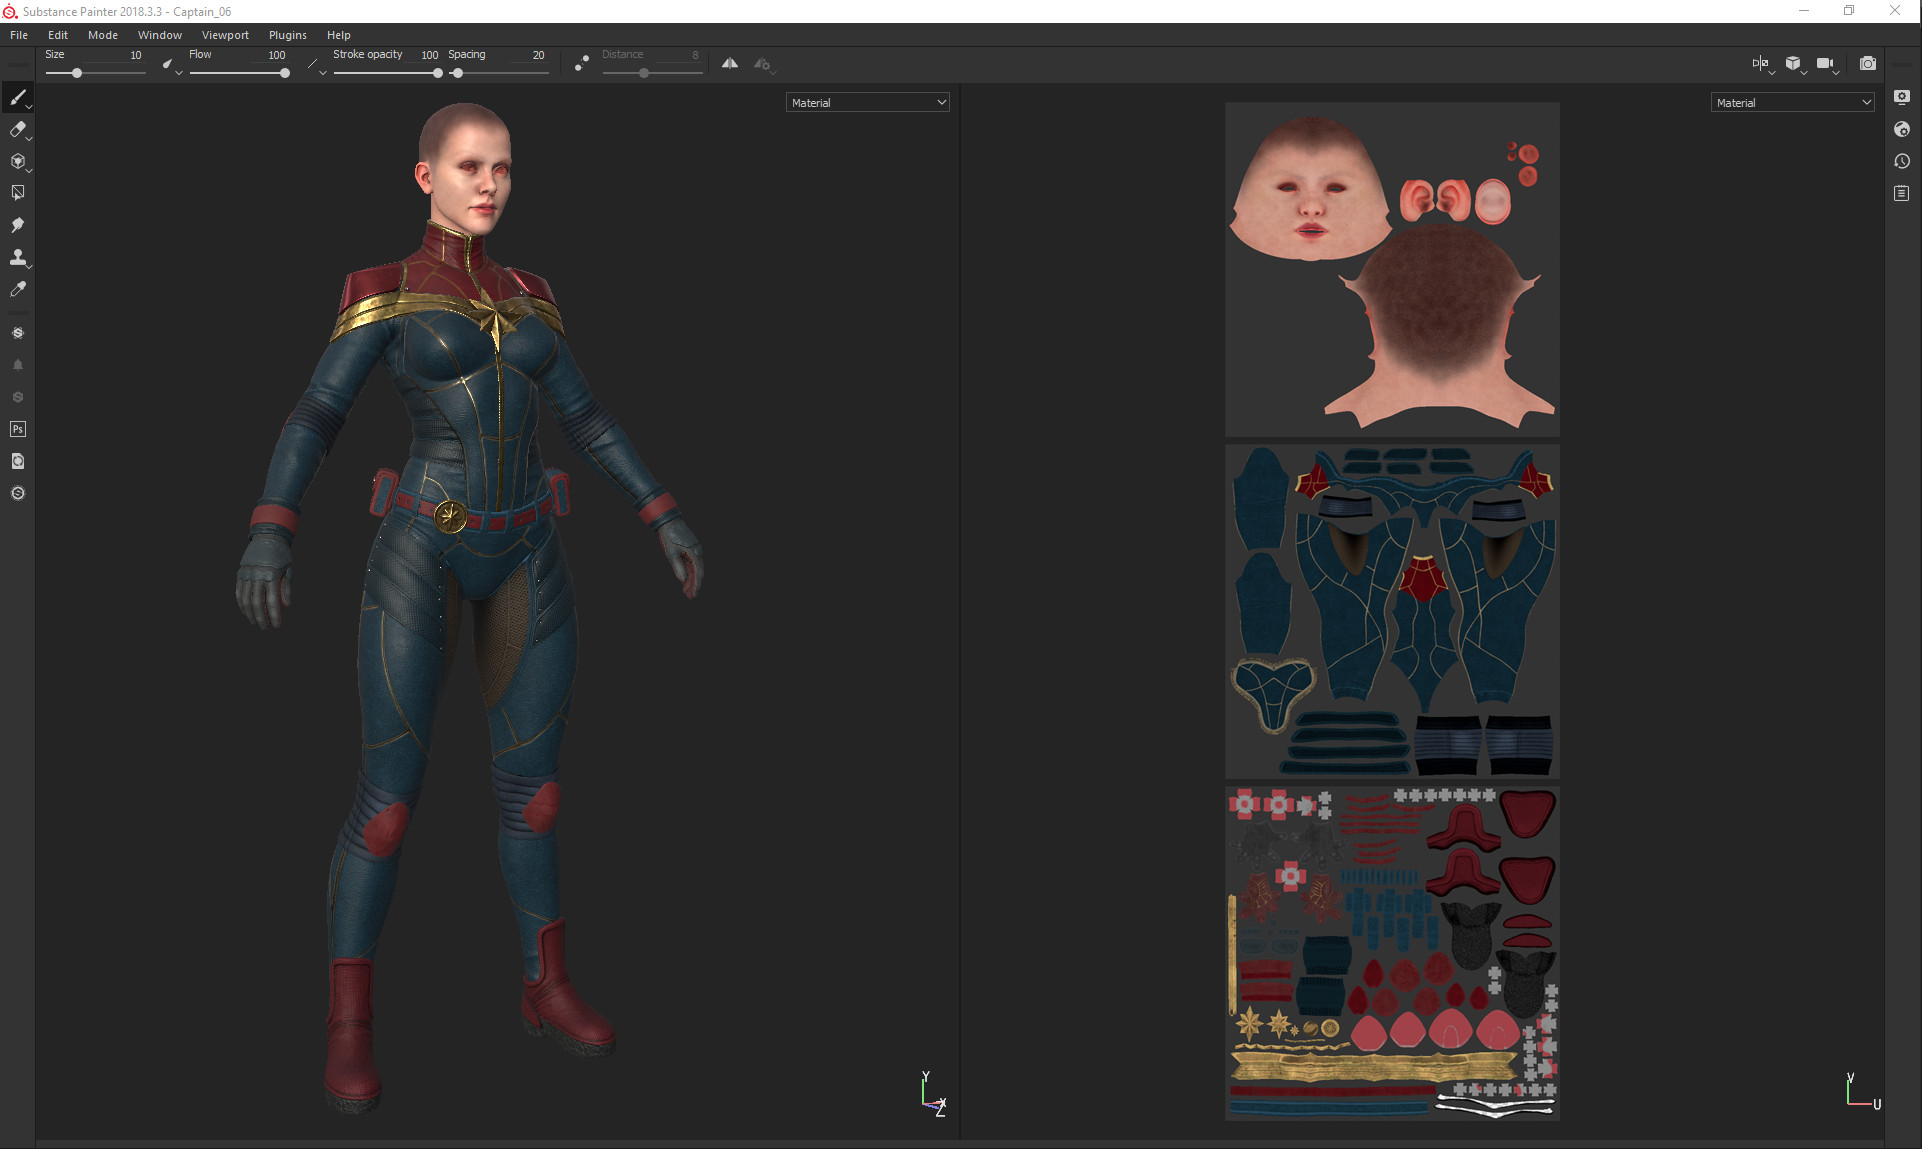The width and height of the screenshot is (1922, 1149).
Task: Expand Clone tool variant arrow
Action: point(29,266)
